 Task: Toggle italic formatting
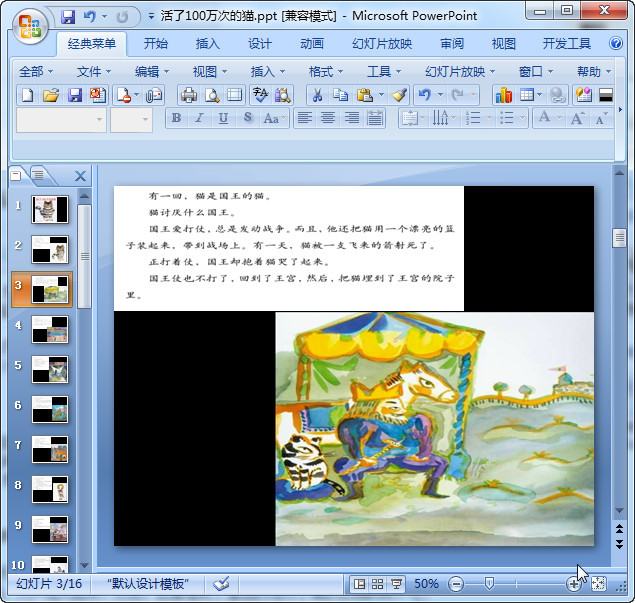tap(199, 118)
